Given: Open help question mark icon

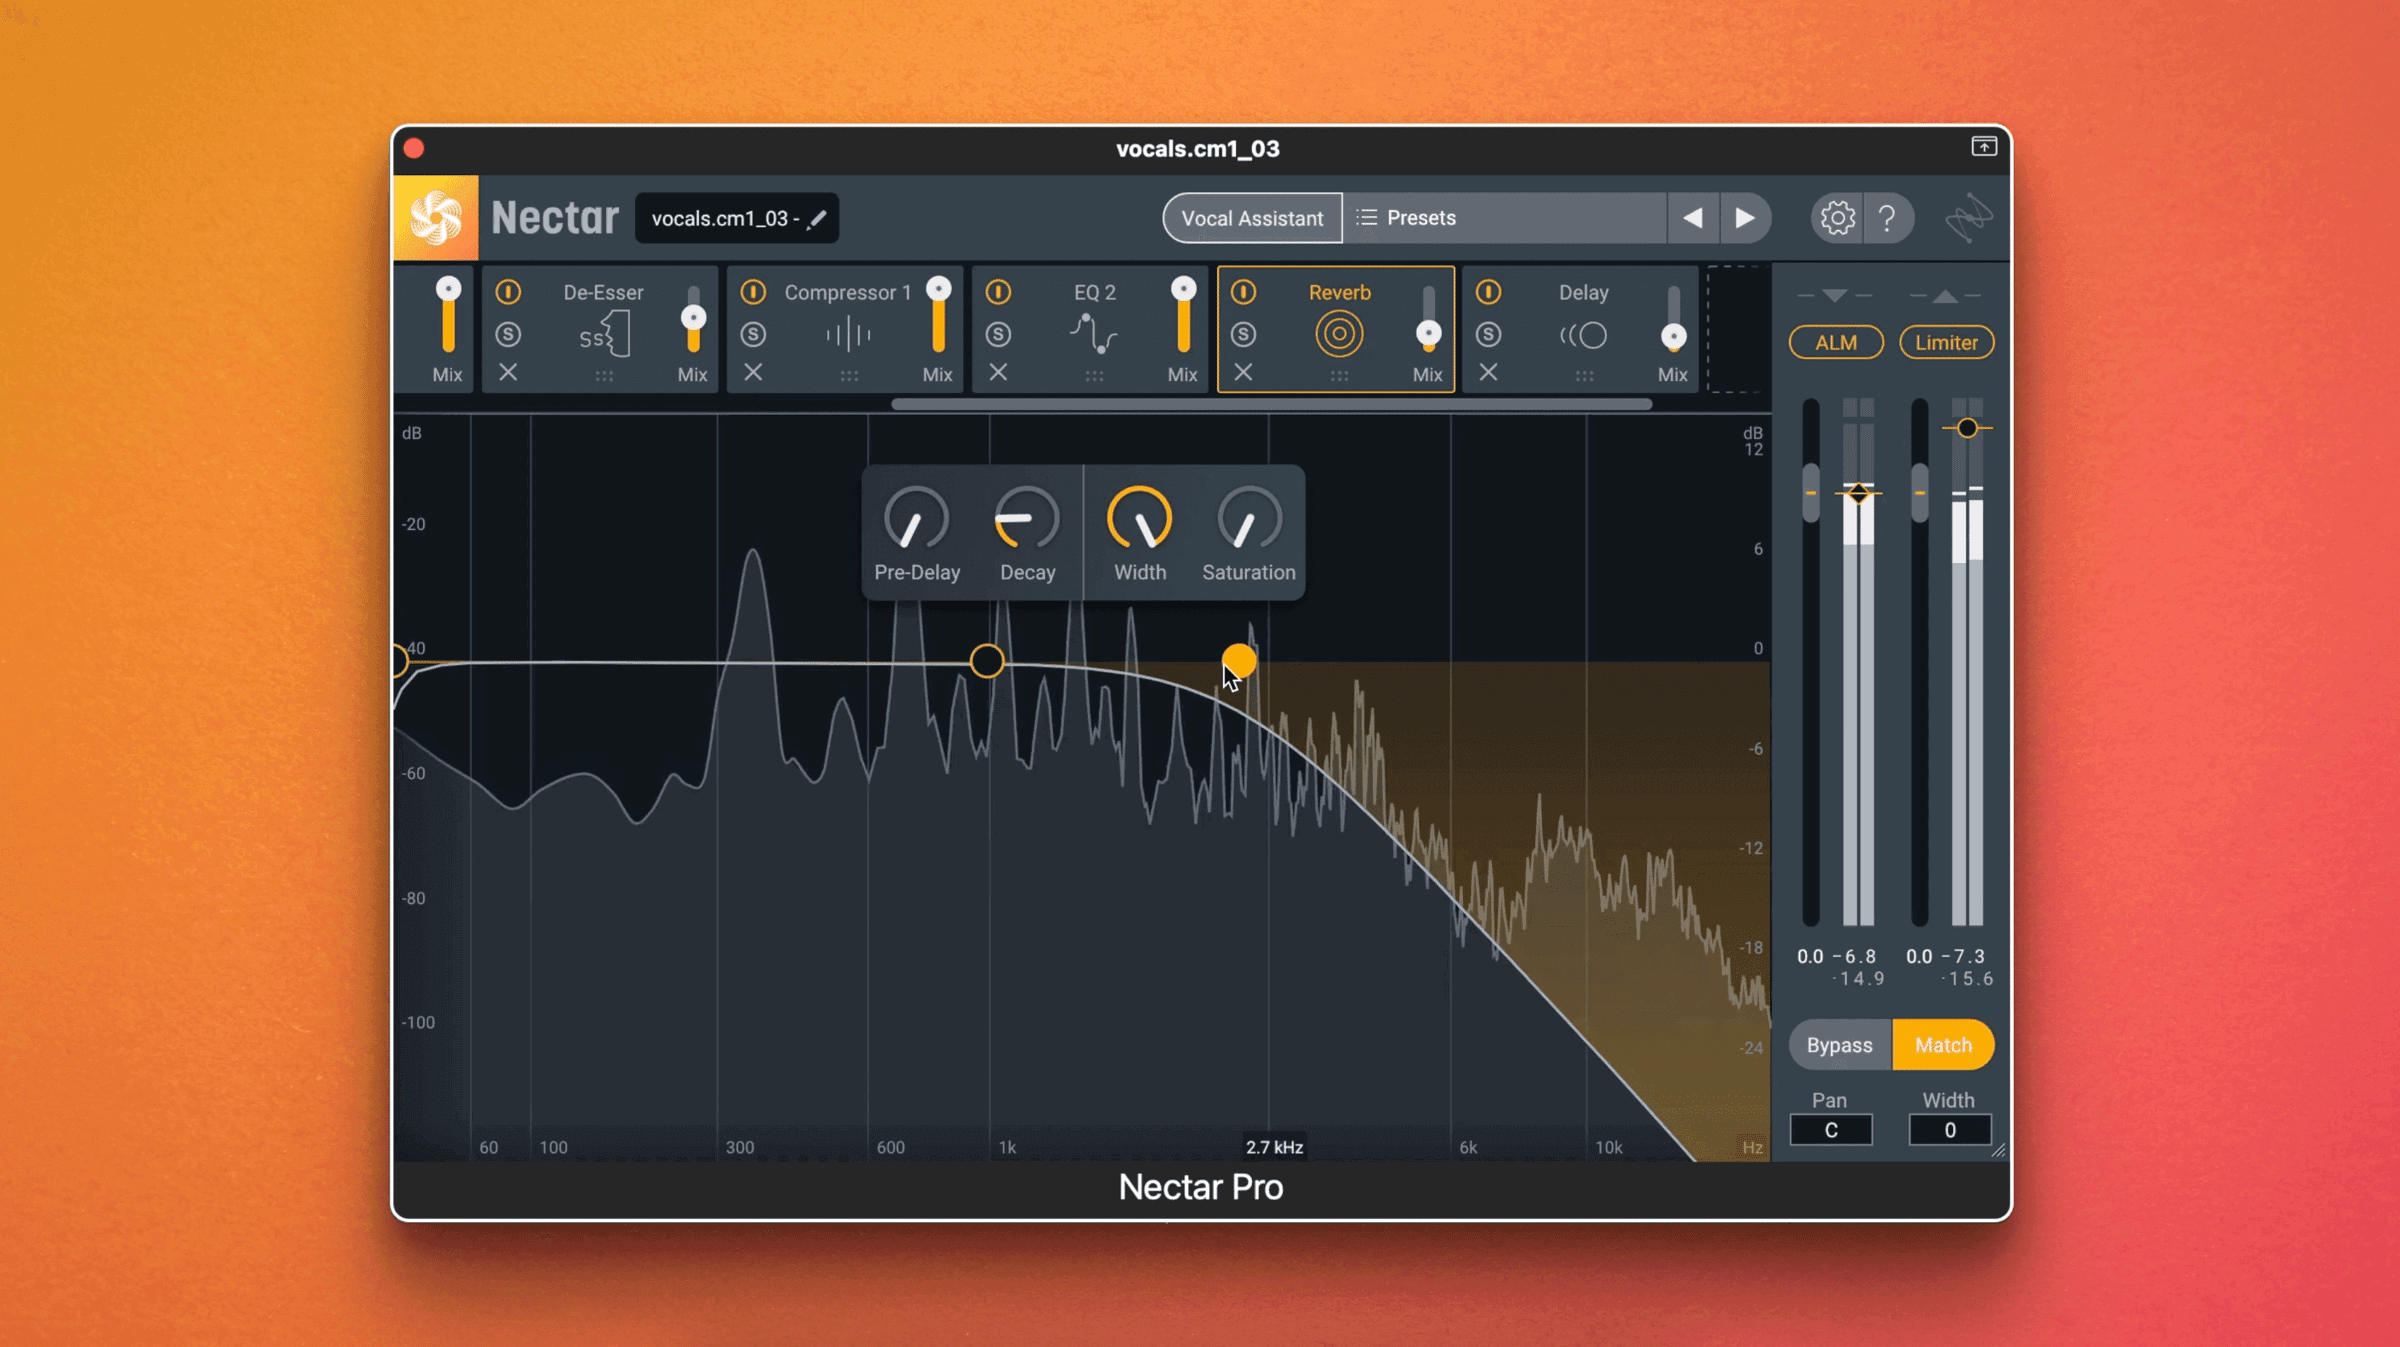Looking at the screenshot, I should [x=1887, y=218].
